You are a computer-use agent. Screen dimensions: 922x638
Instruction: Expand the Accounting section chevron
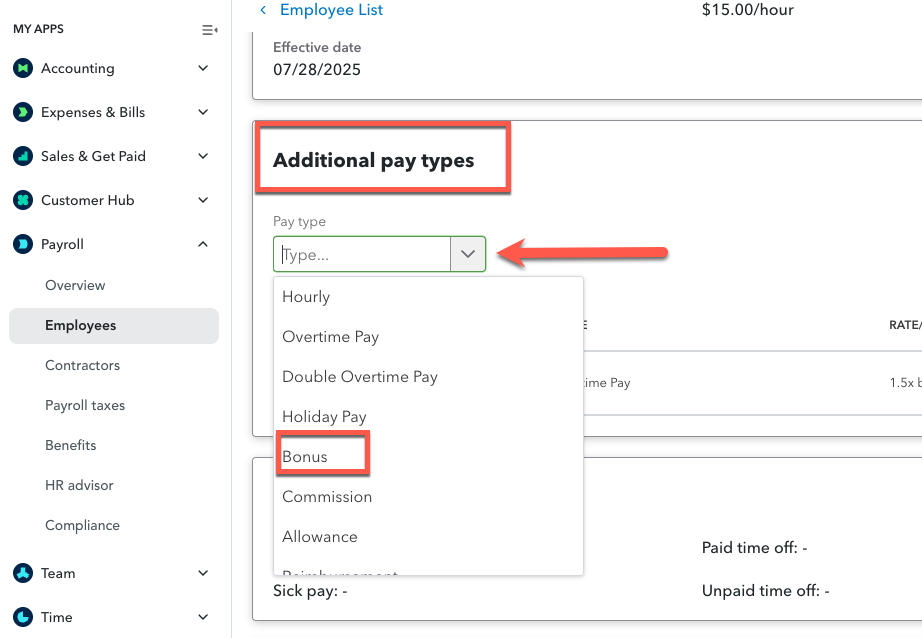(x=202, y=68)
